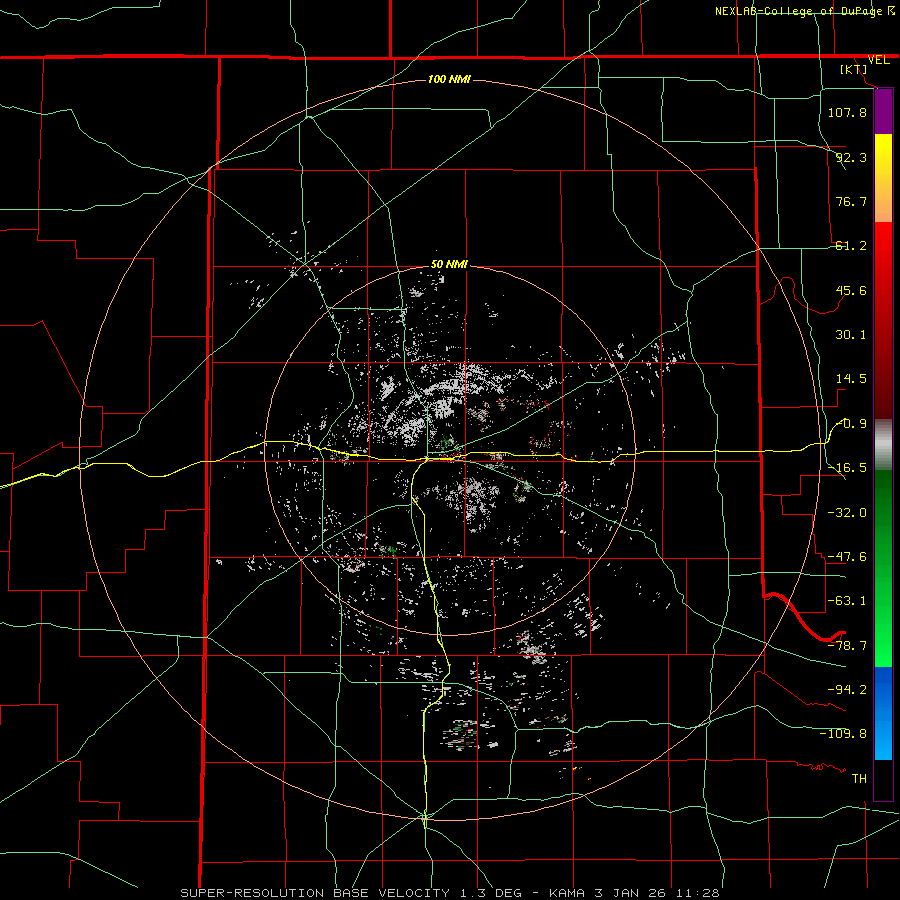The image size is (900, 900).
Task: Click the "1.3 DEG" elevation text
Action: pyautogui.click(x=491, y=893)
